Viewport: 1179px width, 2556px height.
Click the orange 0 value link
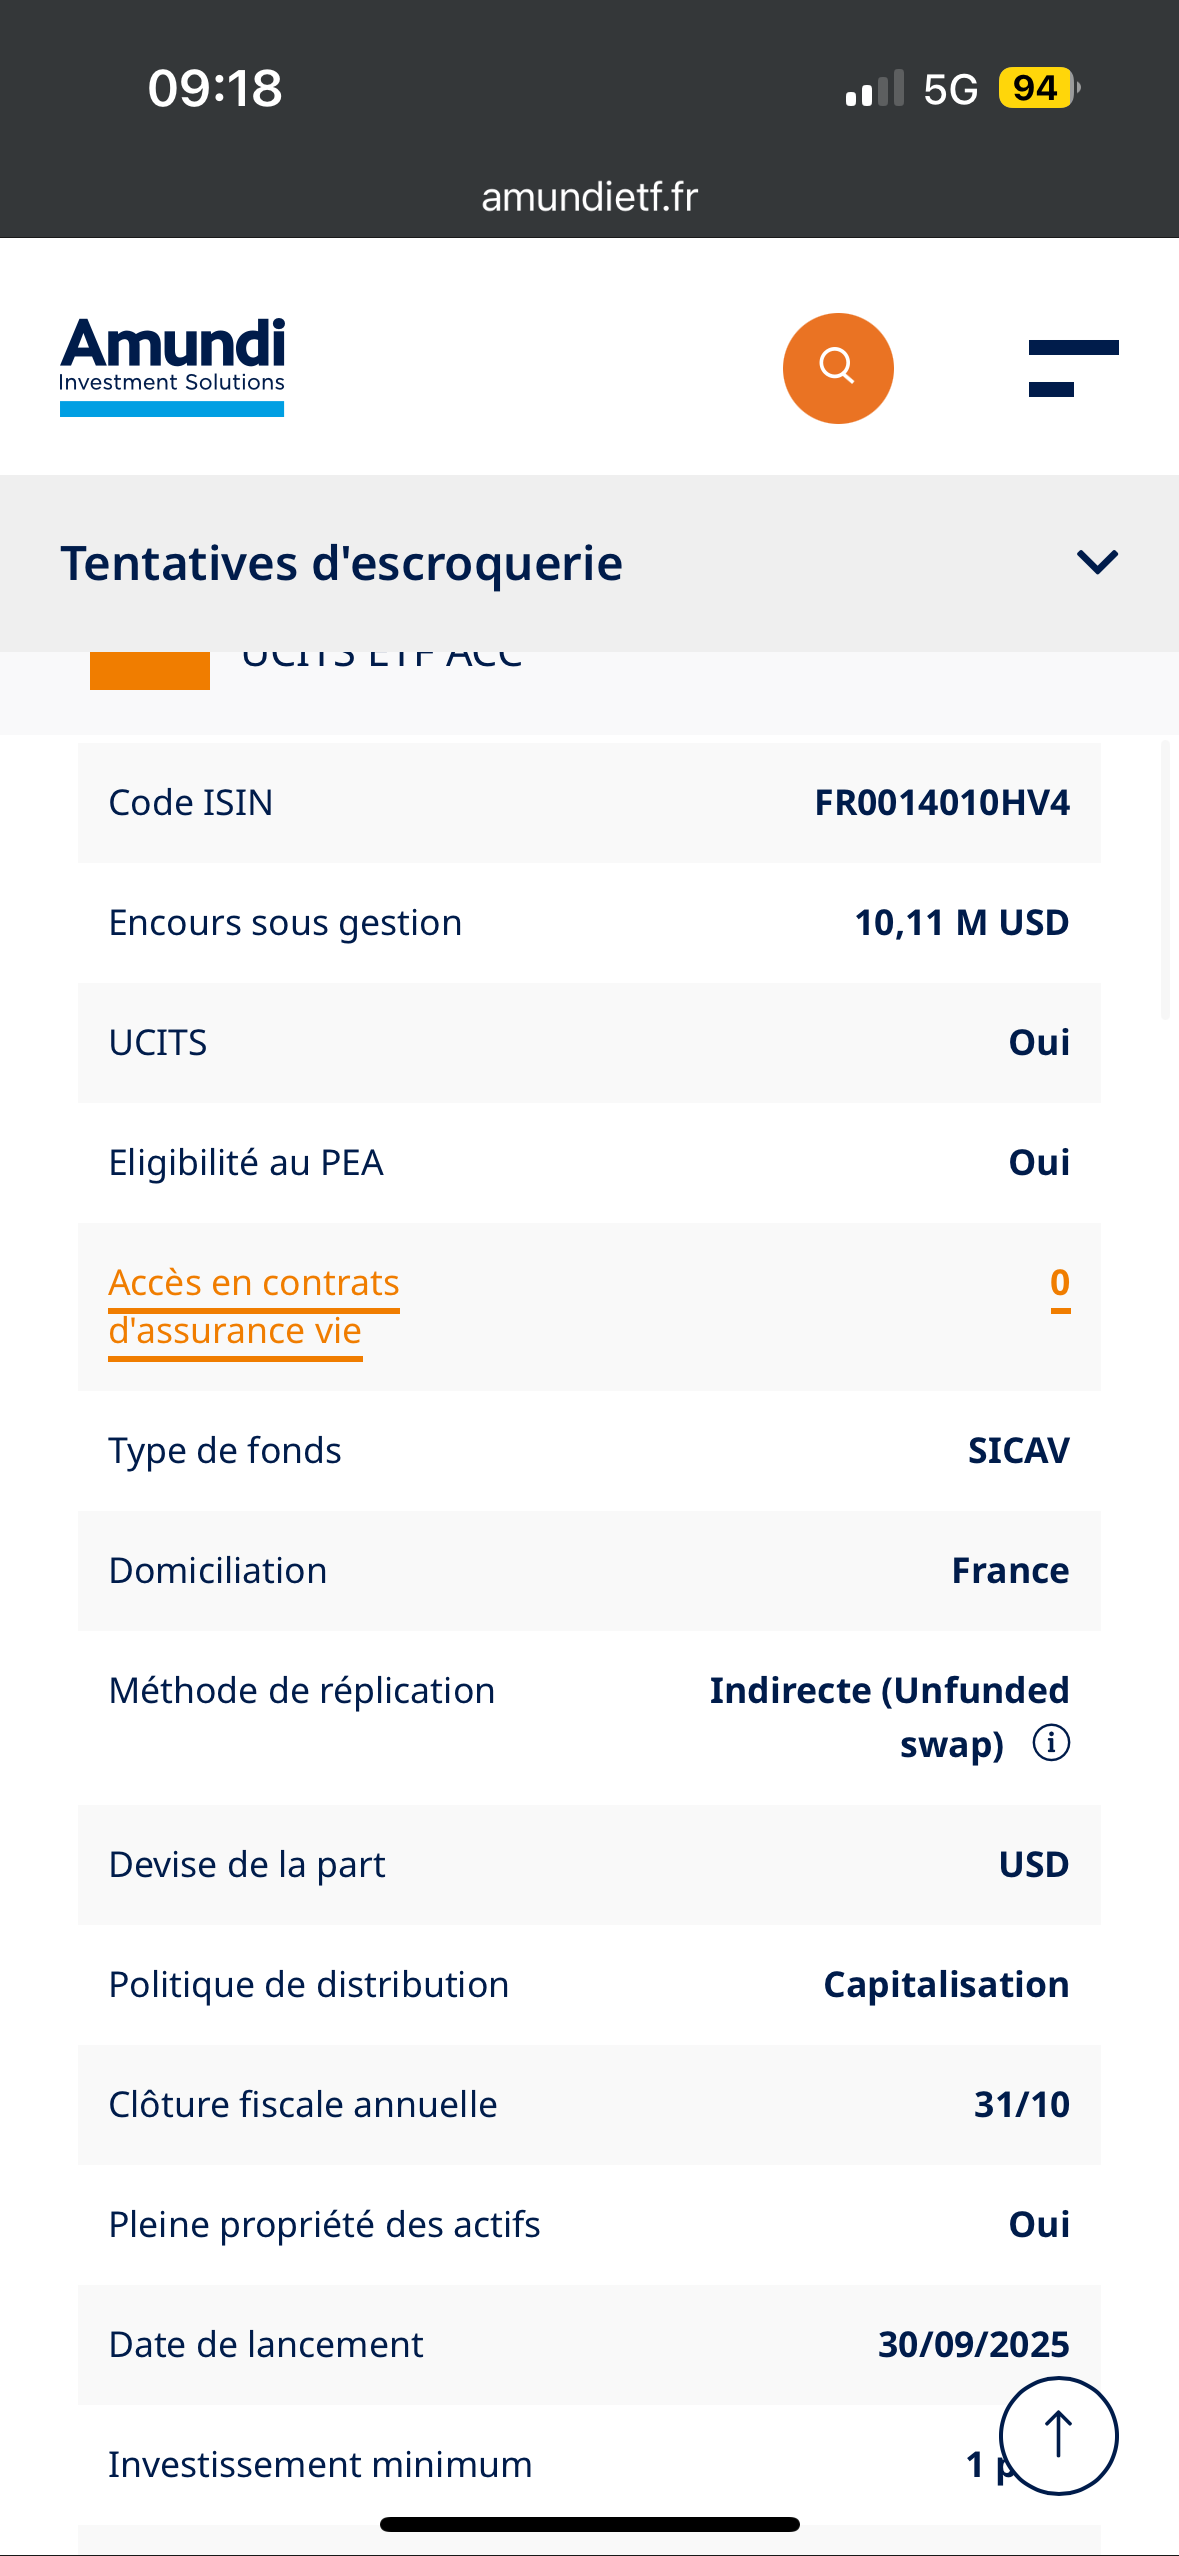pos(1060,1283)
